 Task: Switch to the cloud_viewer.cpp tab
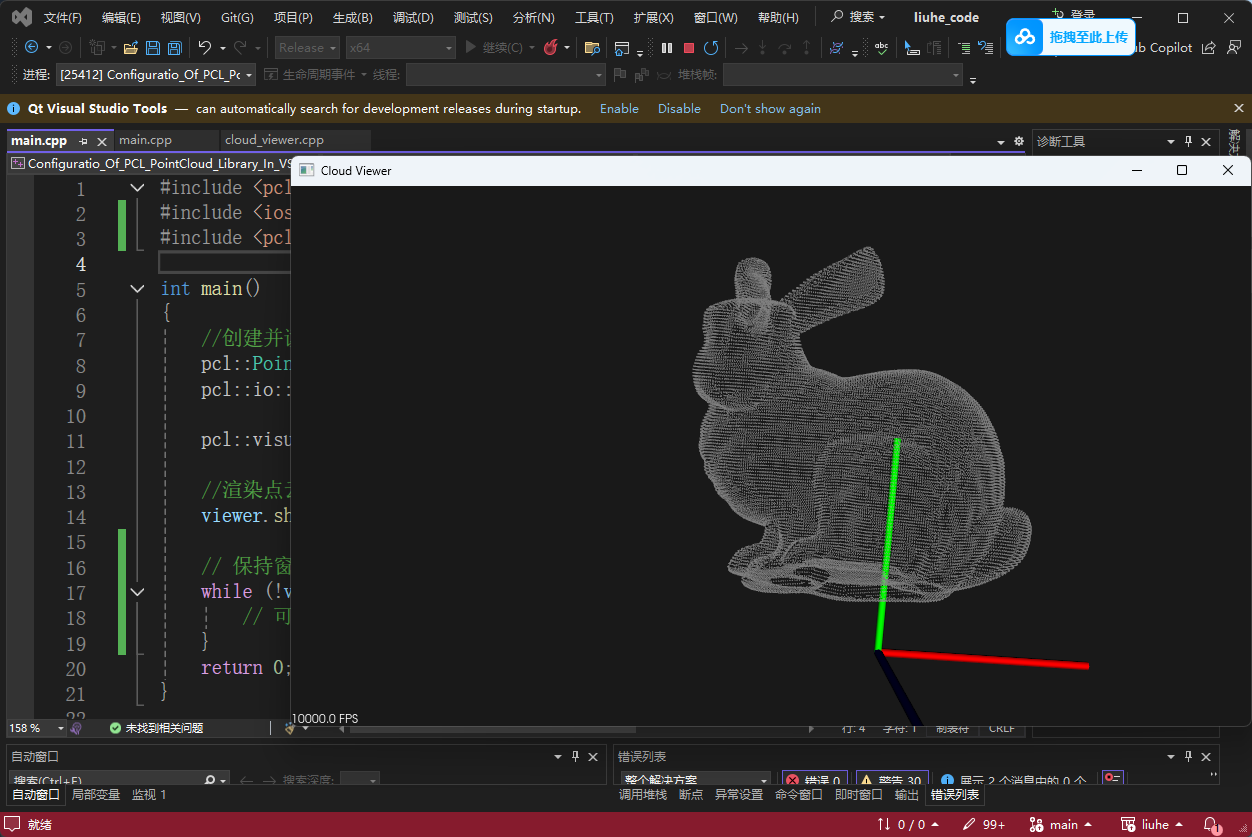[274, 140]
